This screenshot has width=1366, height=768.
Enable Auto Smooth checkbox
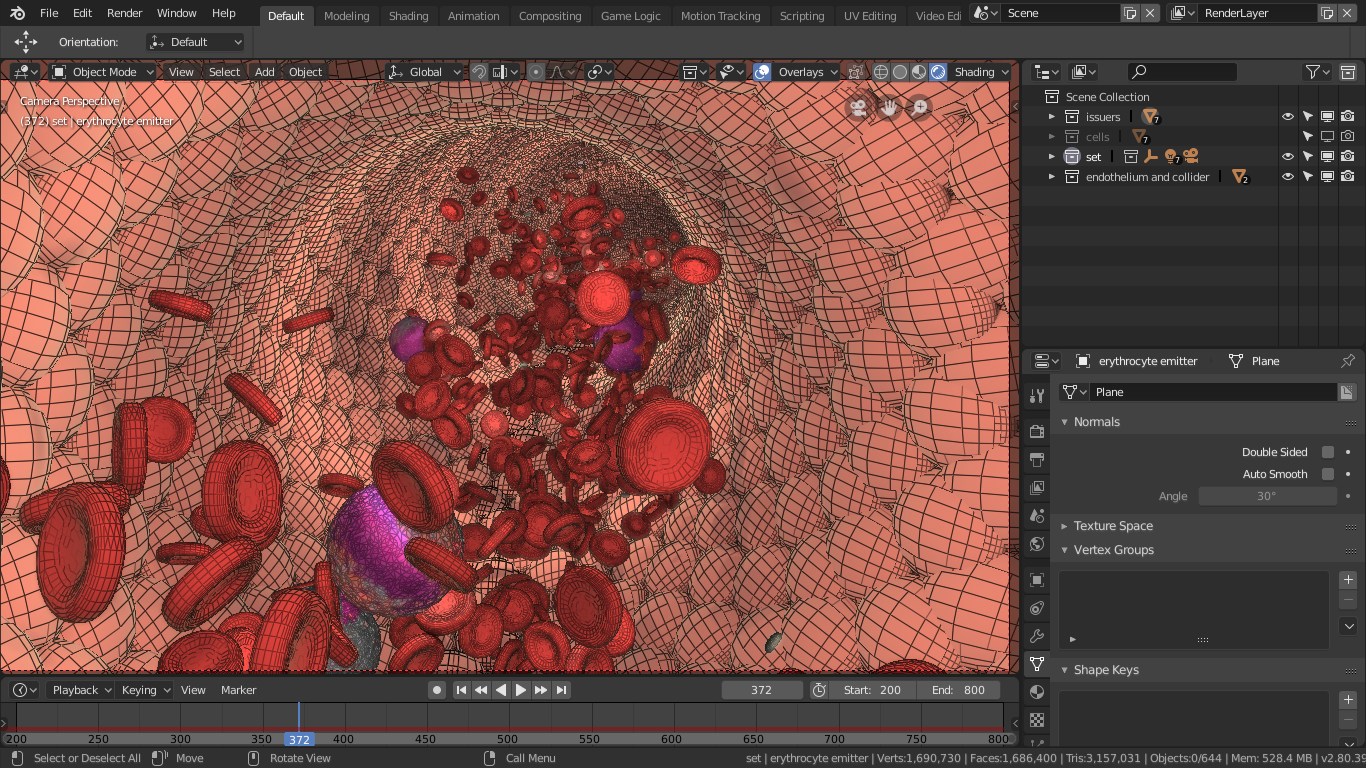[x=1328, y=473]
